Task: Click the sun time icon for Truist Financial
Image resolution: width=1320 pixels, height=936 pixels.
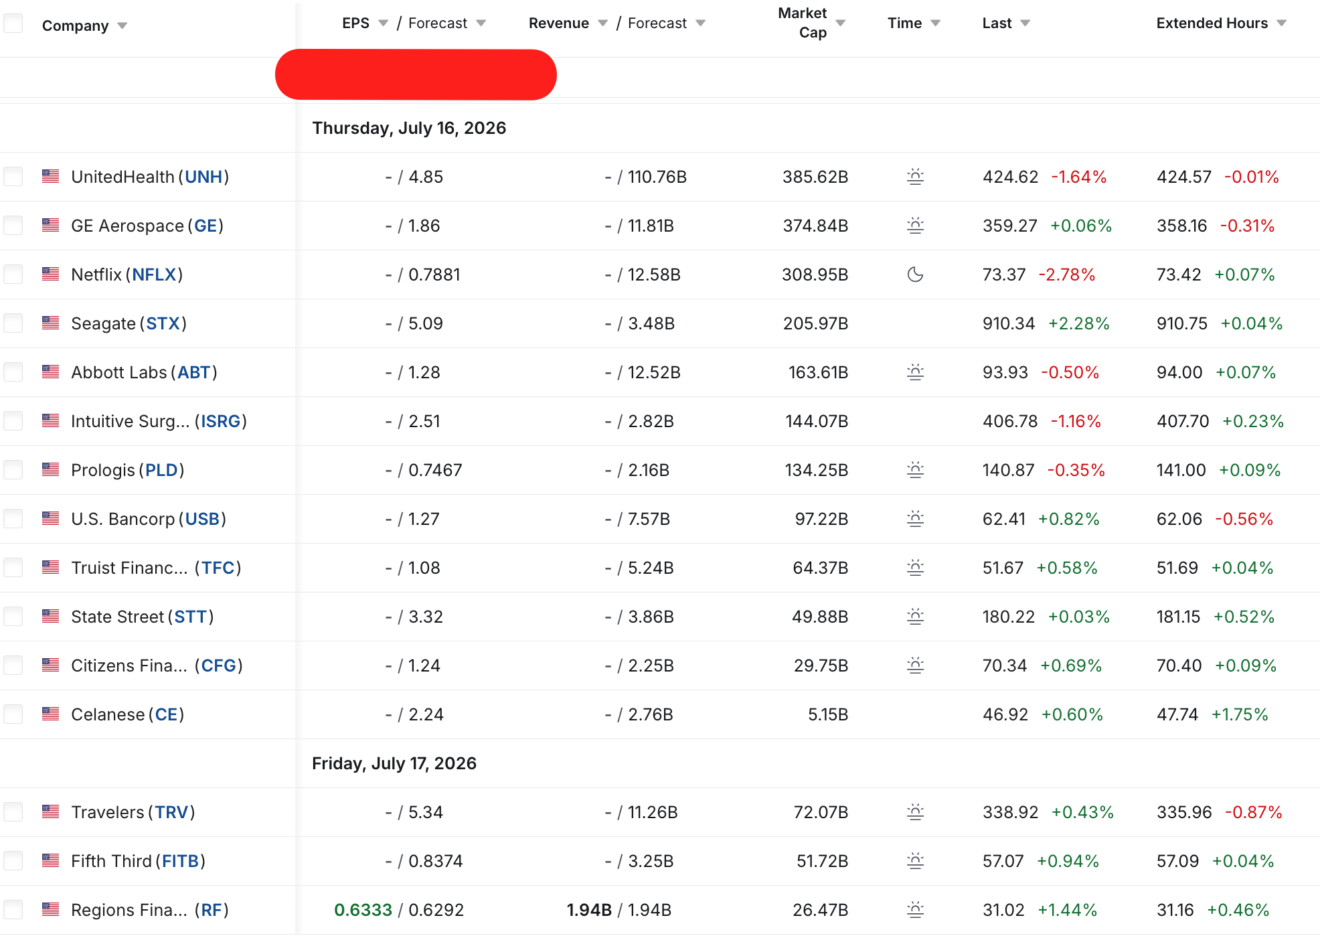Action: click(x=915, y=568)
